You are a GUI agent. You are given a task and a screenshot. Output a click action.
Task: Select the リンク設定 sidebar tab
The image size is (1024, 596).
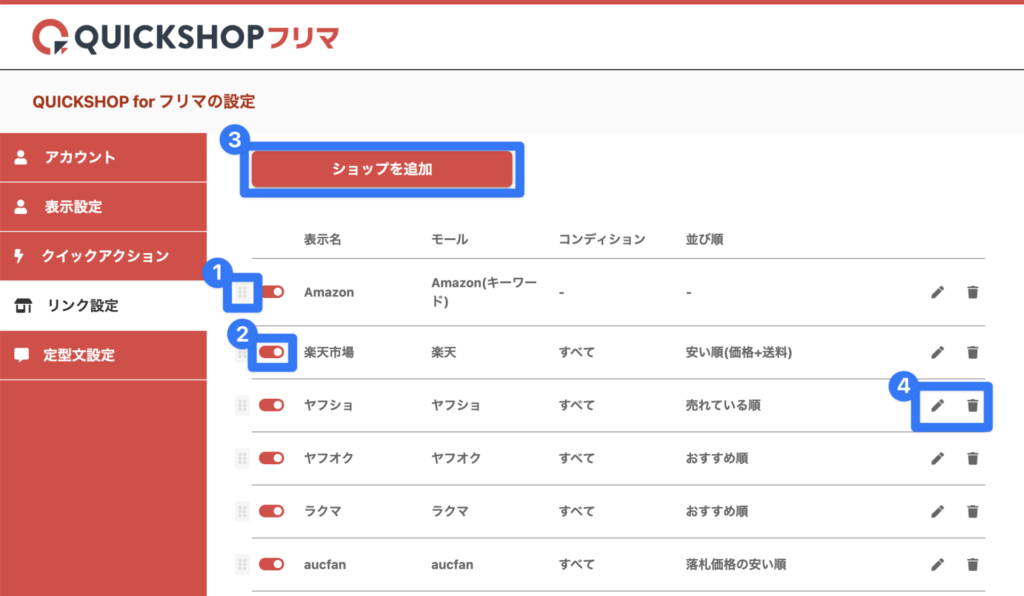[x=103, y=306]
